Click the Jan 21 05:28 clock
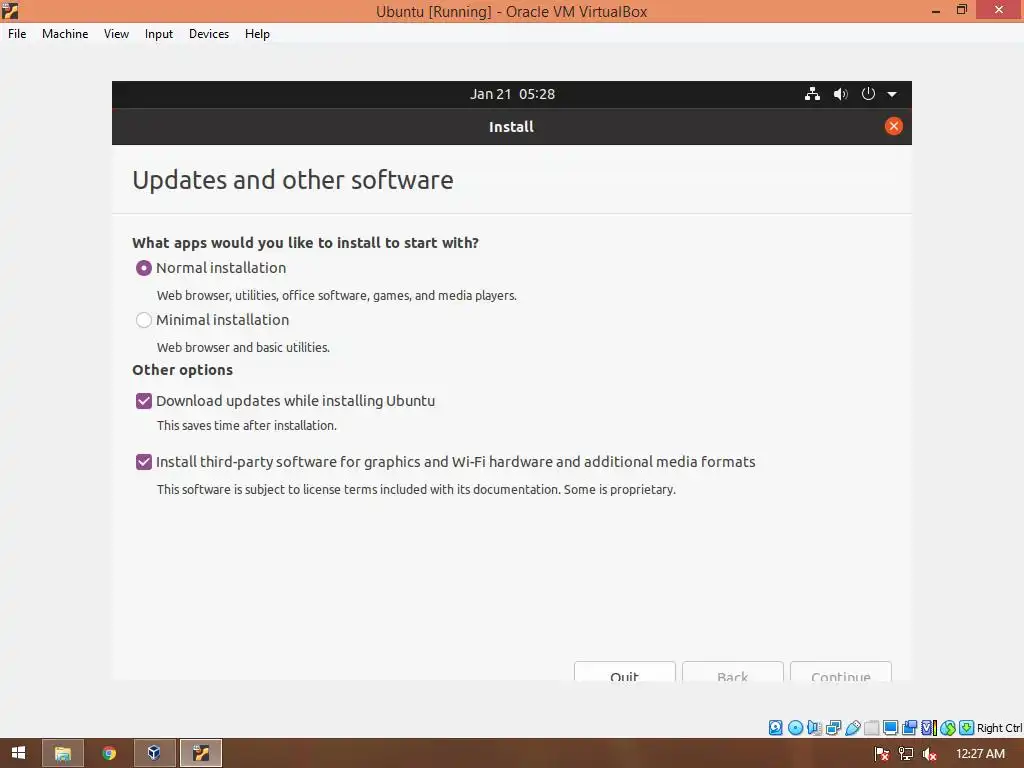The image size is (1024, 768). (x=512, y=94)
